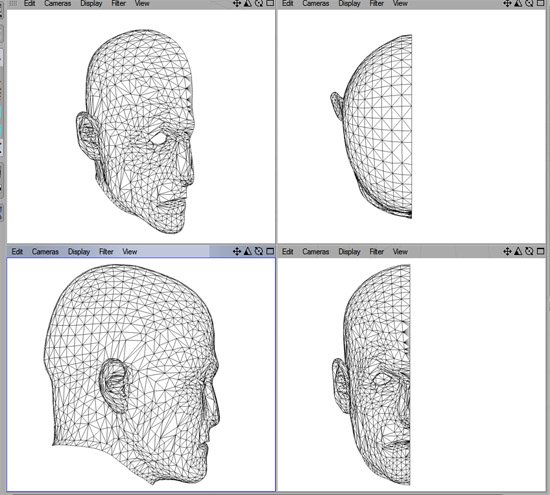The width and height of the screenshot is (550, 495).
Task: Toggle the maximize view icon of the front half-face viewport
Action: coord(541,251)
